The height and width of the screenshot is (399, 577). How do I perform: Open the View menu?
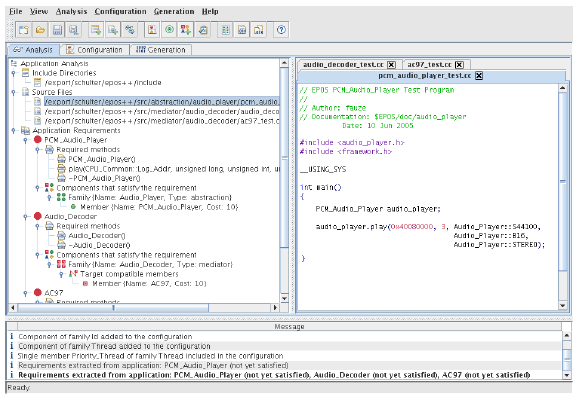pyautogui.click(x=39, y=11)
